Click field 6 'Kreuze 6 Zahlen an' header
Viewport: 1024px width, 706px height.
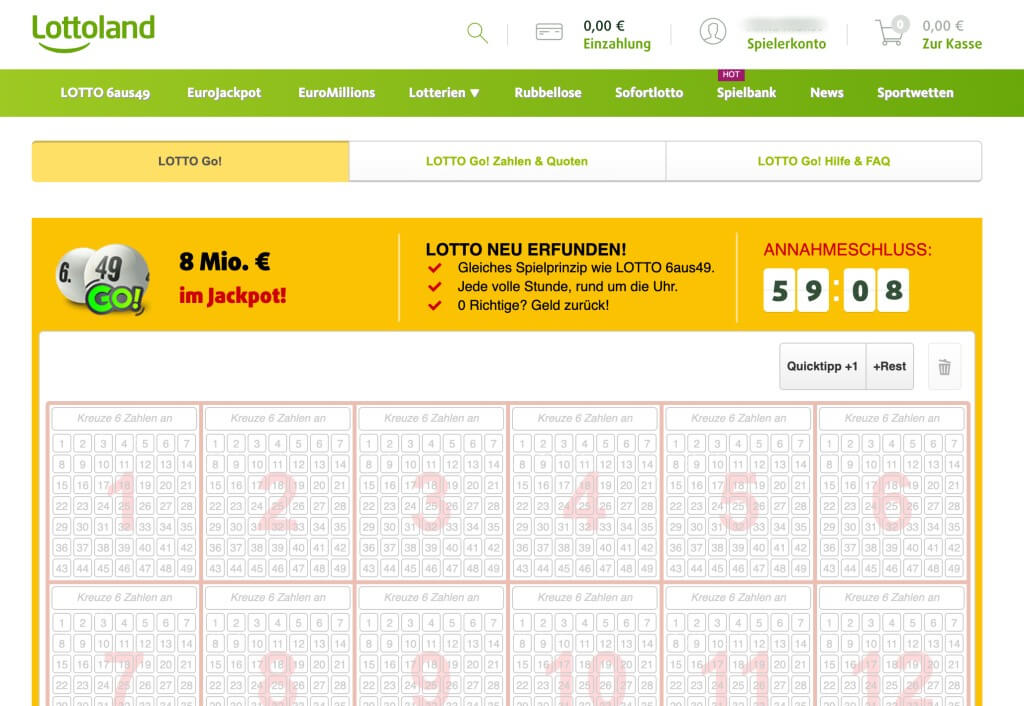point(892,418)
